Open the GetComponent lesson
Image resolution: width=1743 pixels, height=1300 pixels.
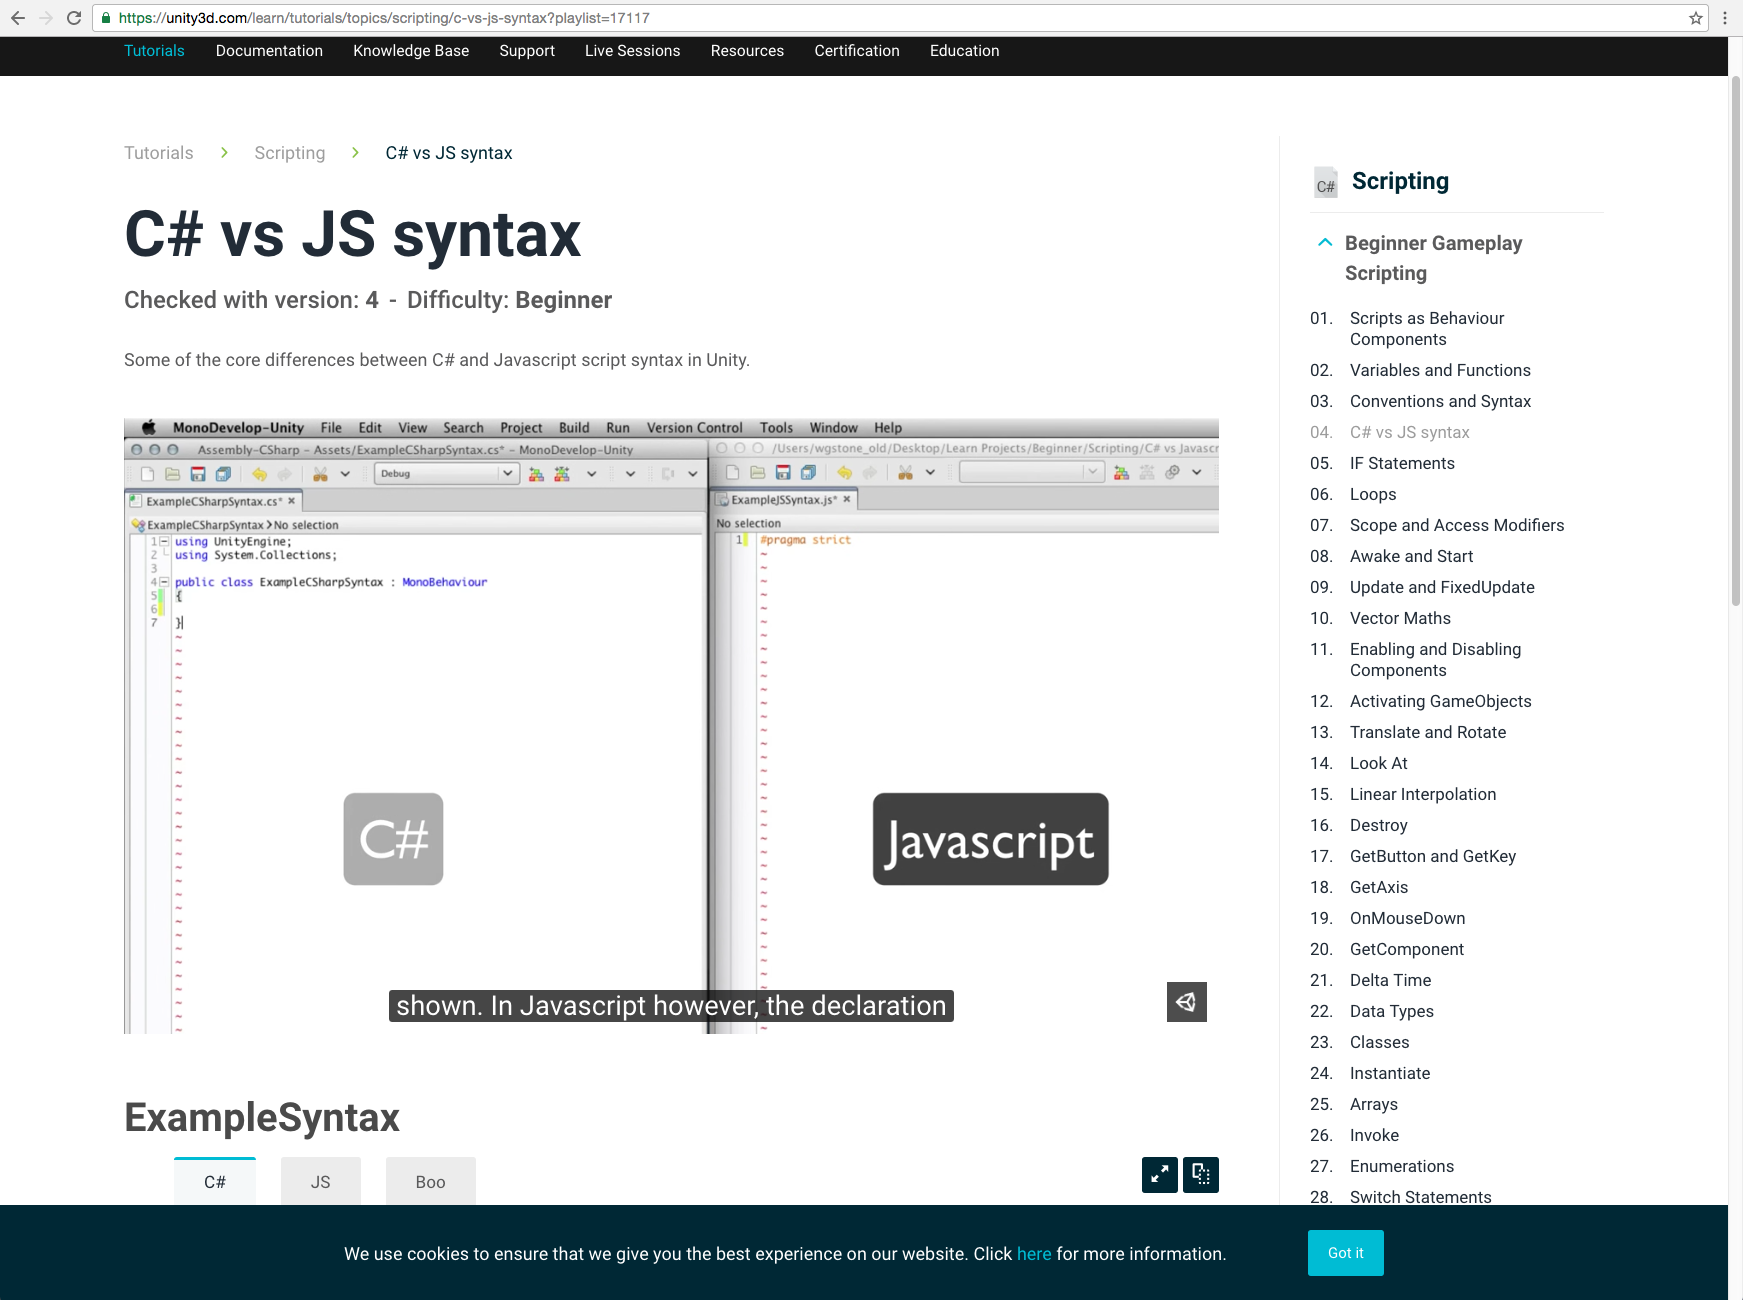[1407, 949]
